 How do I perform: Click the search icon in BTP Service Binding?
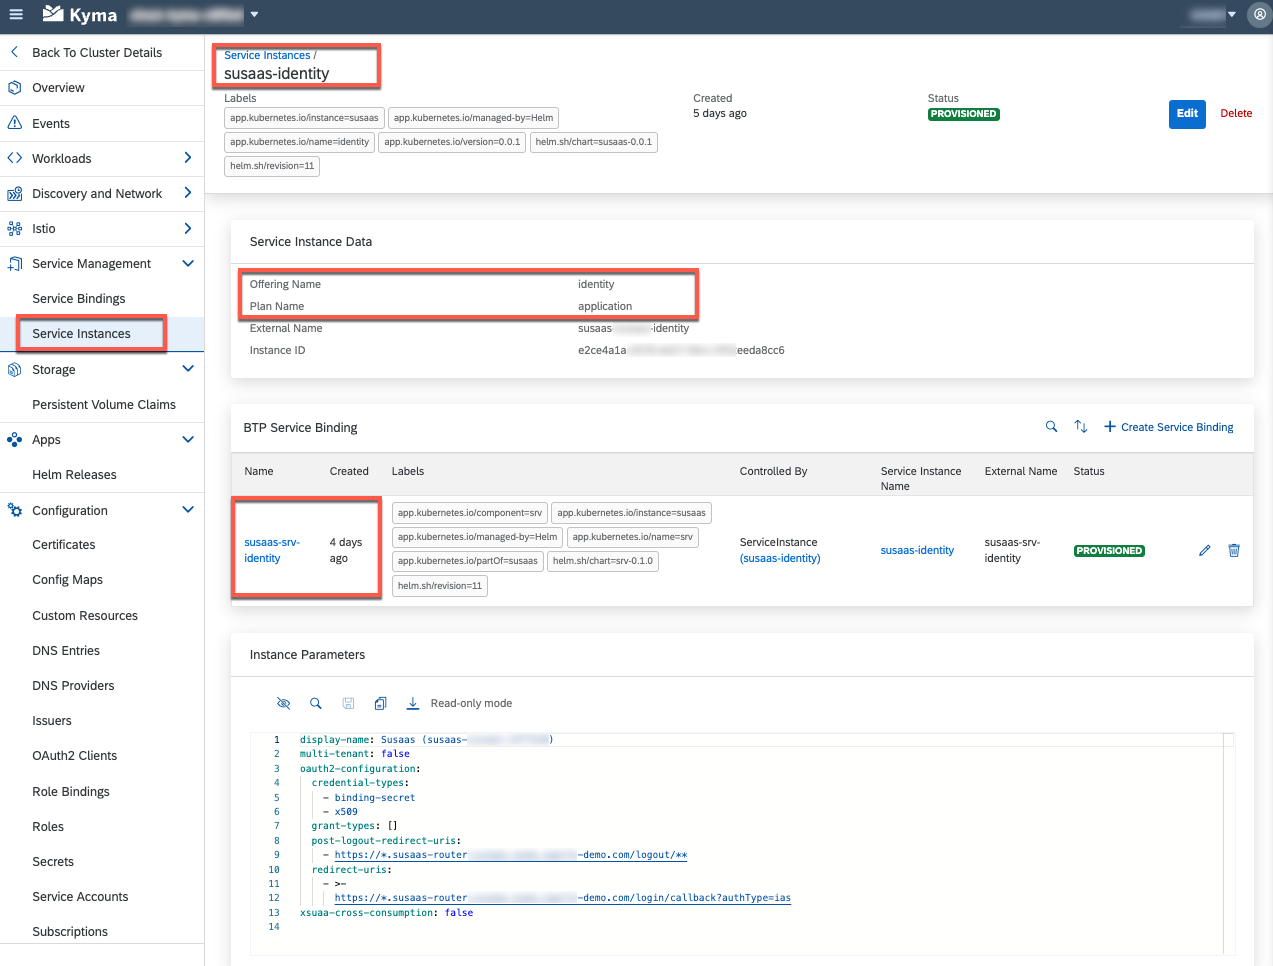point(1051,427)
